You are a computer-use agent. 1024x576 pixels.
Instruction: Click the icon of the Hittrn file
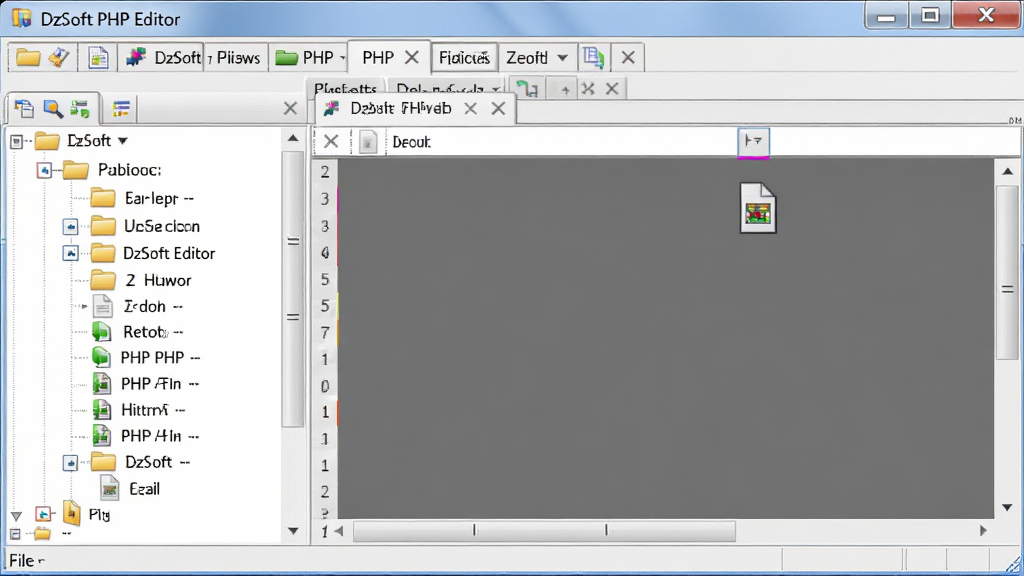(101, 409)
